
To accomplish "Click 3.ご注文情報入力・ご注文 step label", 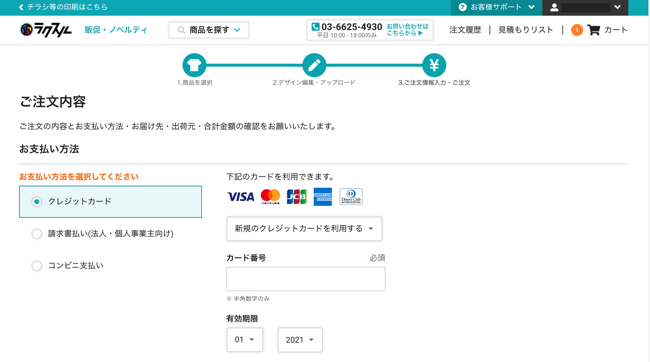I will click(x=434, y=83).
